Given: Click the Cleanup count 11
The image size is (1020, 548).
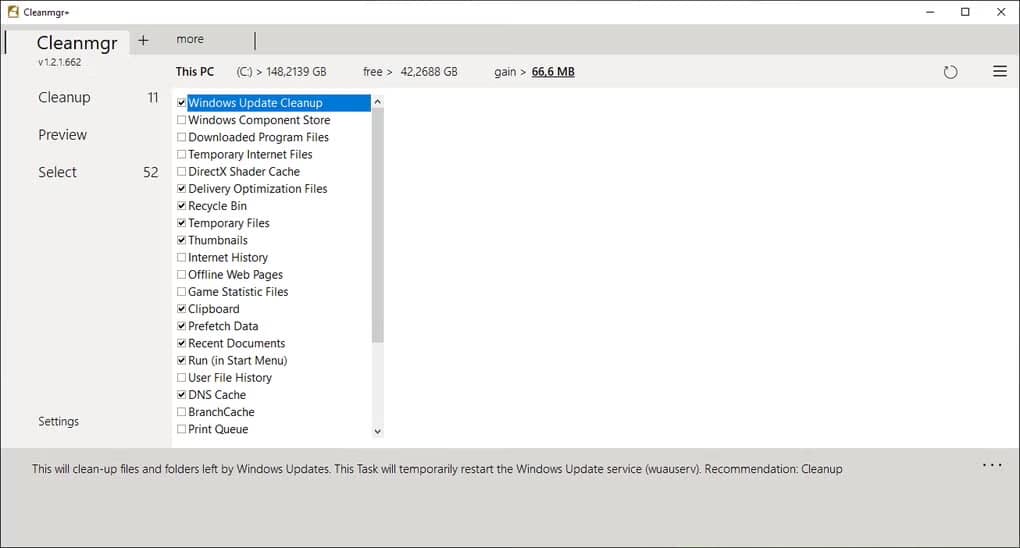Looking at the screenshot, I should (153, 98).
